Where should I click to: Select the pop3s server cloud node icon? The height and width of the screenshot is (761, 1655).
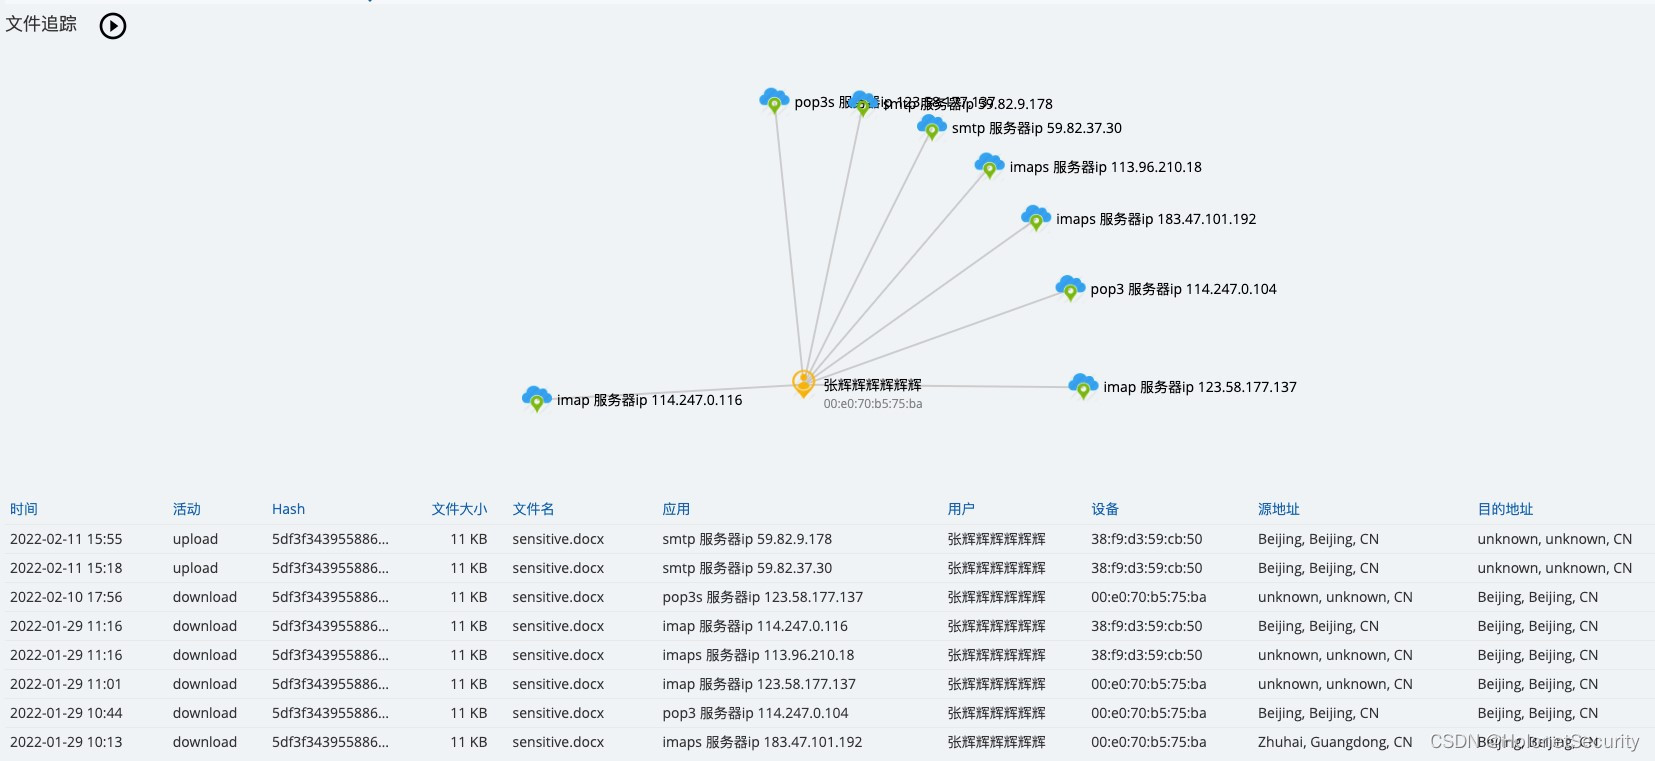pos(774,100)
